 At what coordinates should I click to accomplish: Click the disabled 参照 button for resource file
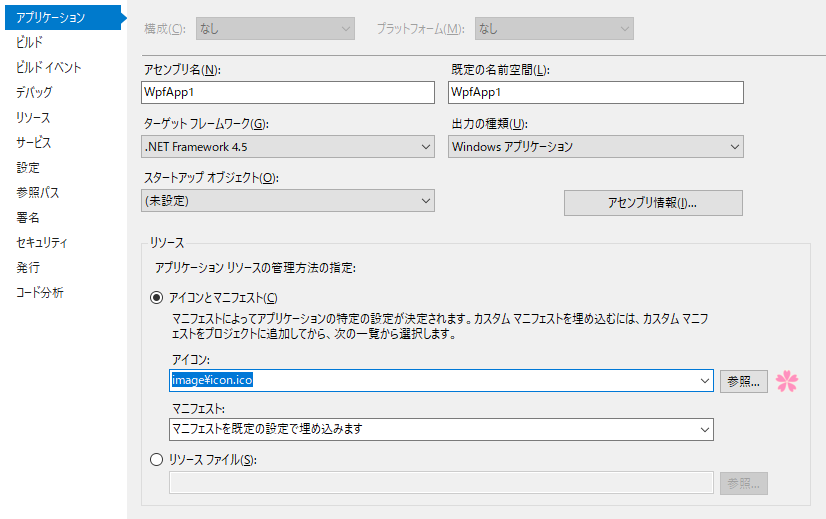tap(744, 483)
